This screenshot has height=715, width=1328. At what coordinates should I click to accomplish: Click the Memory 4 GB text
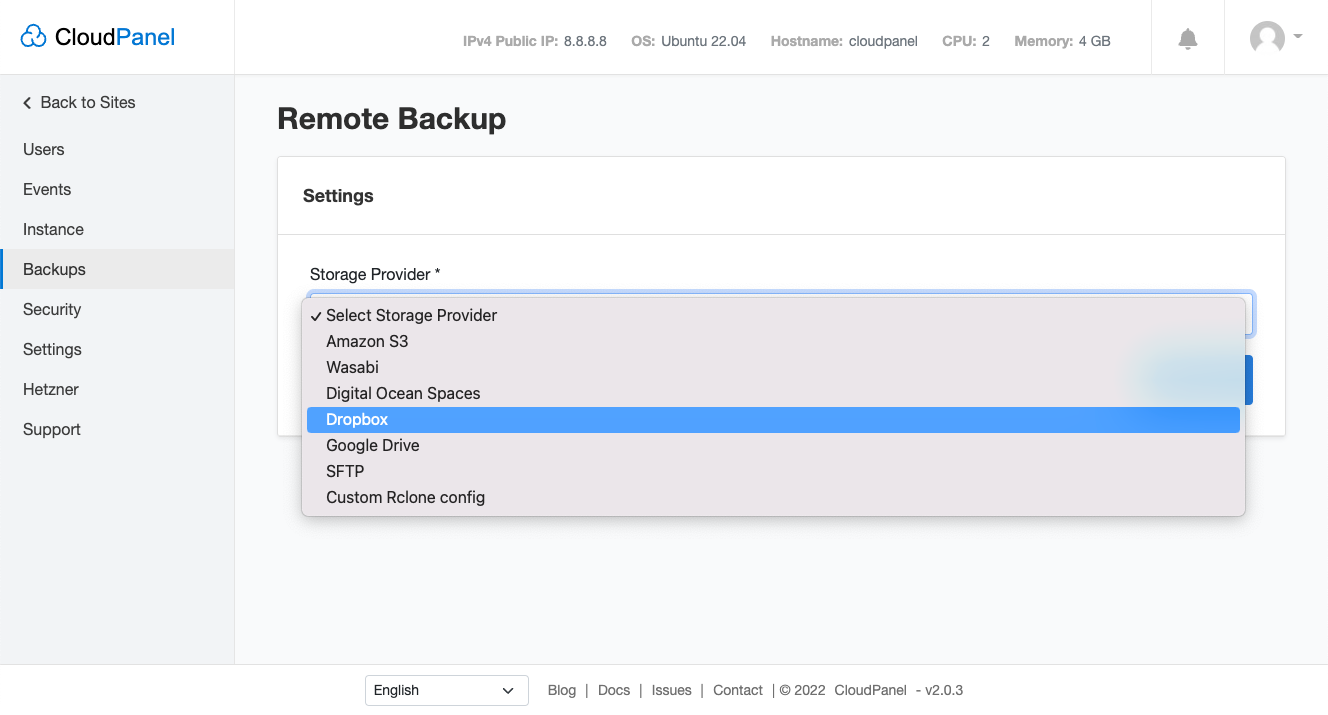click(1062, 41)
